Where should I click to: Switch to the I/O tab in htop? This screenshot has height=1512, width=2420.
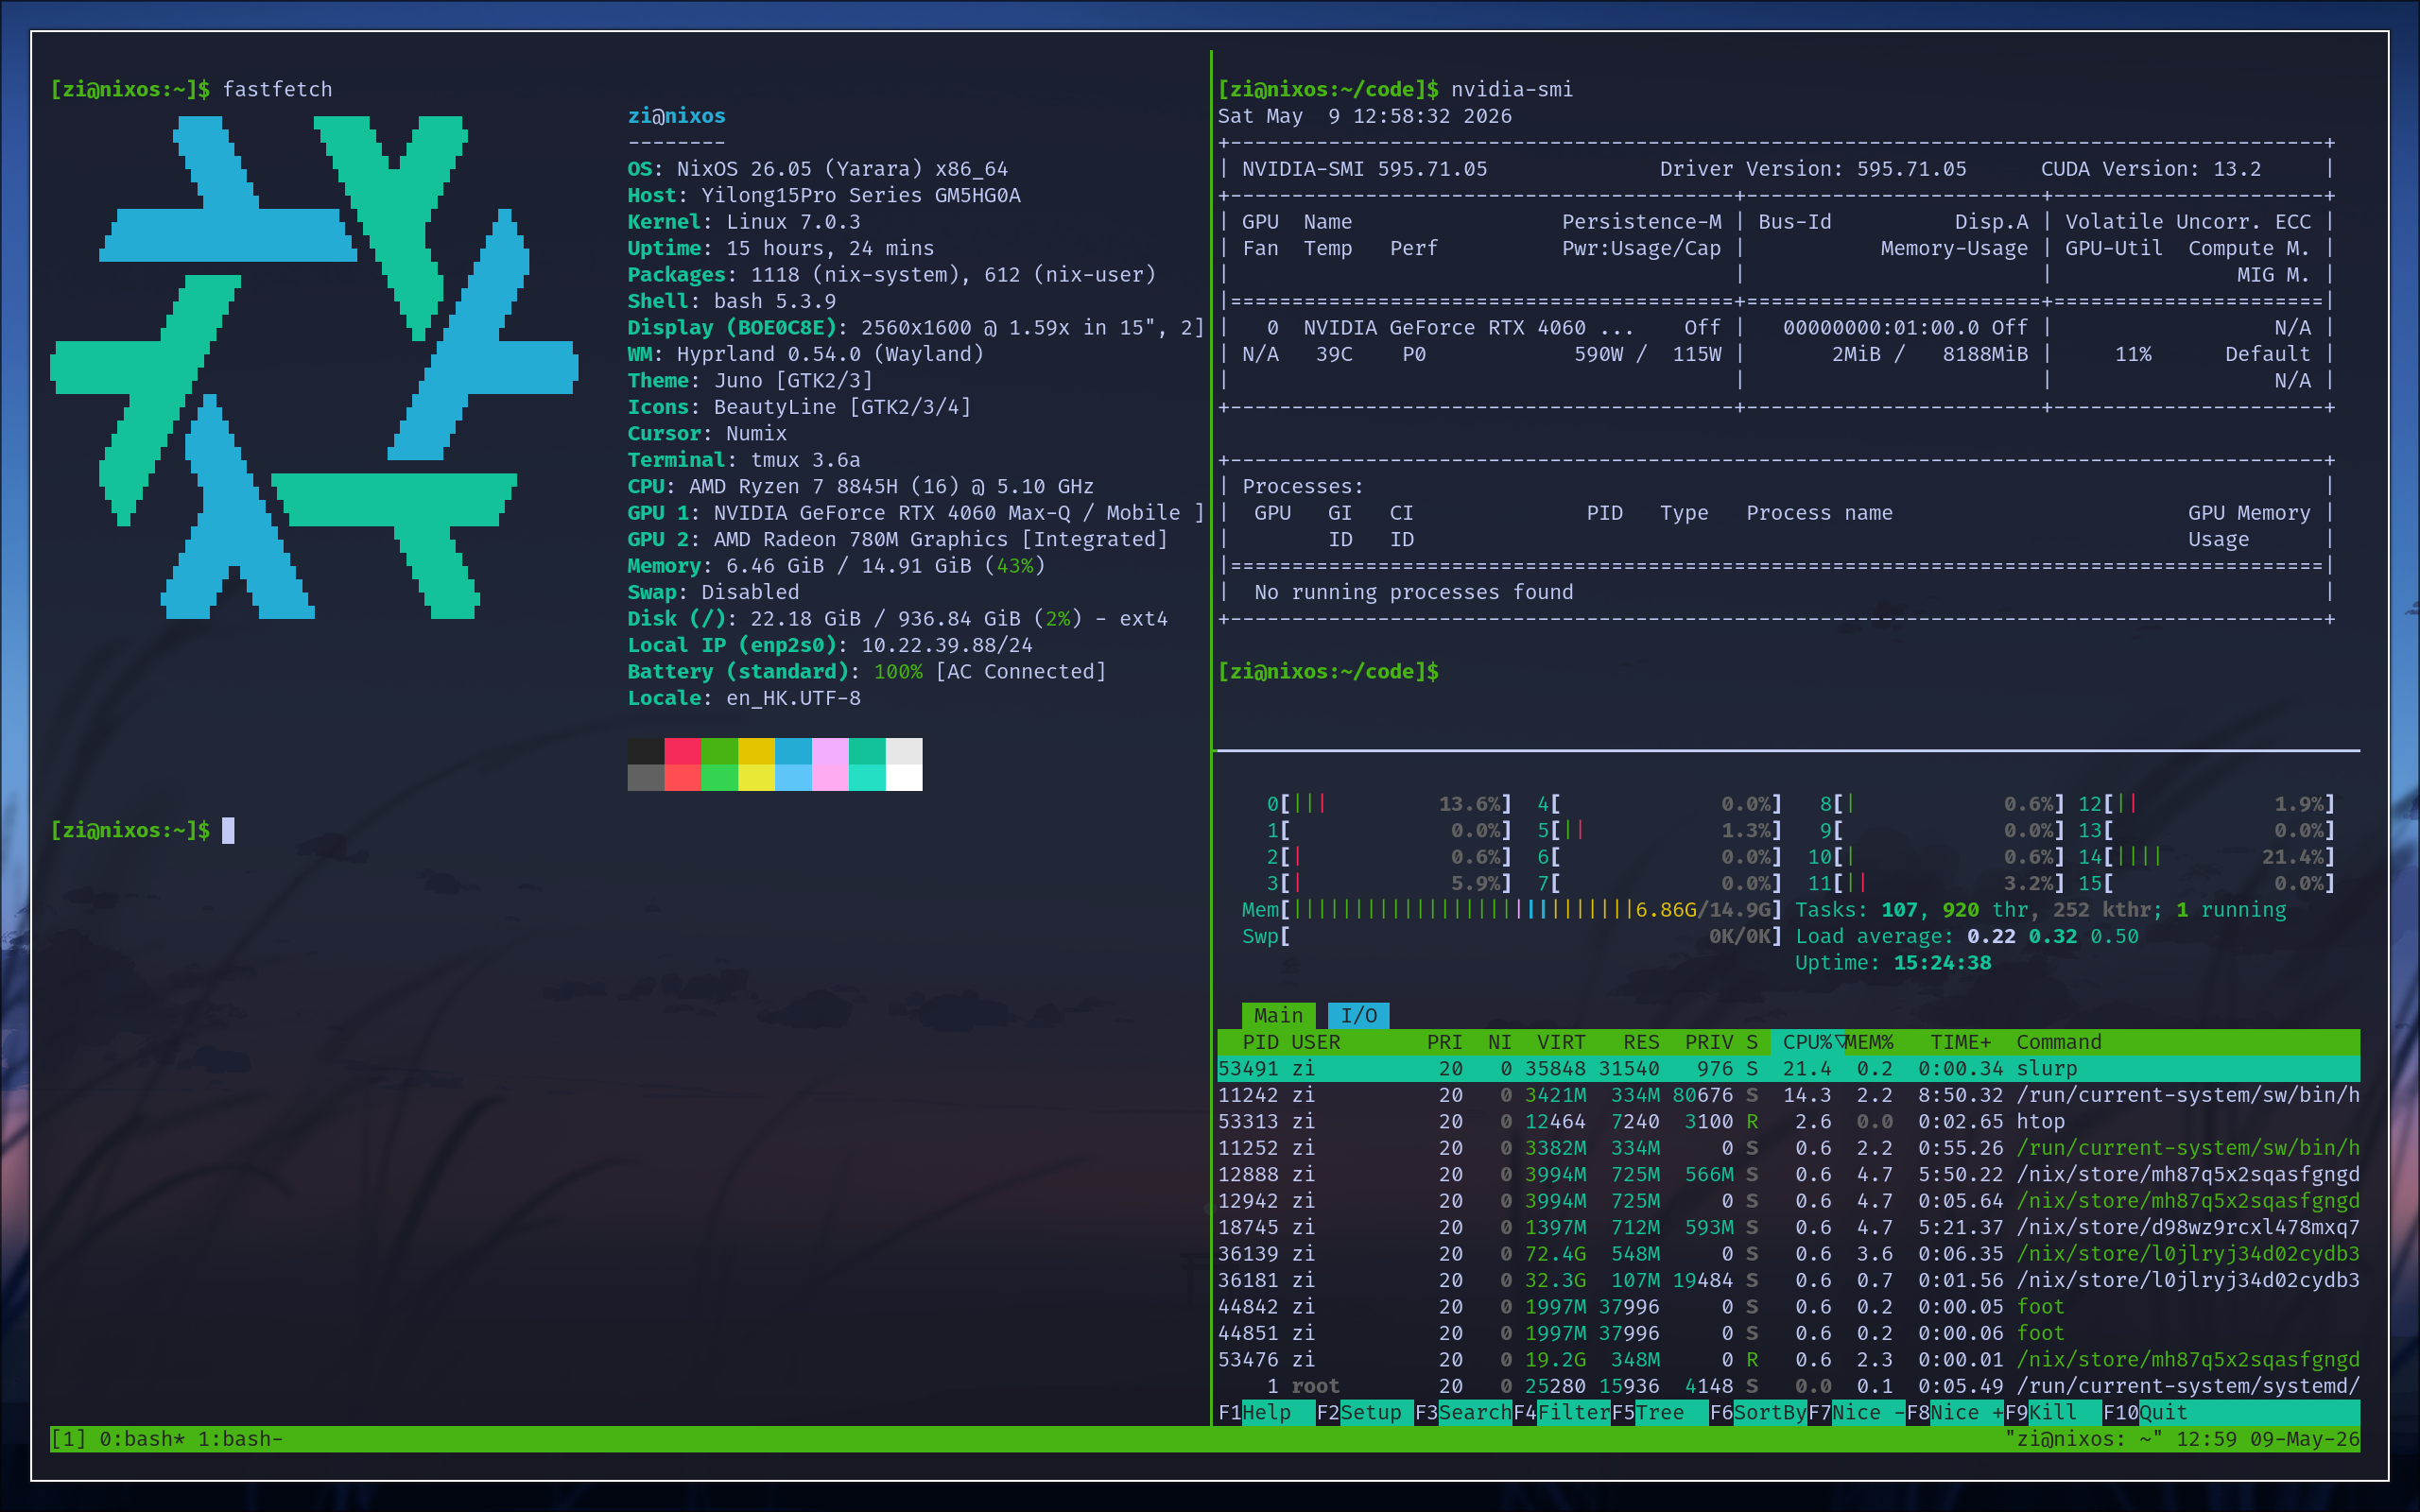1358,1015
